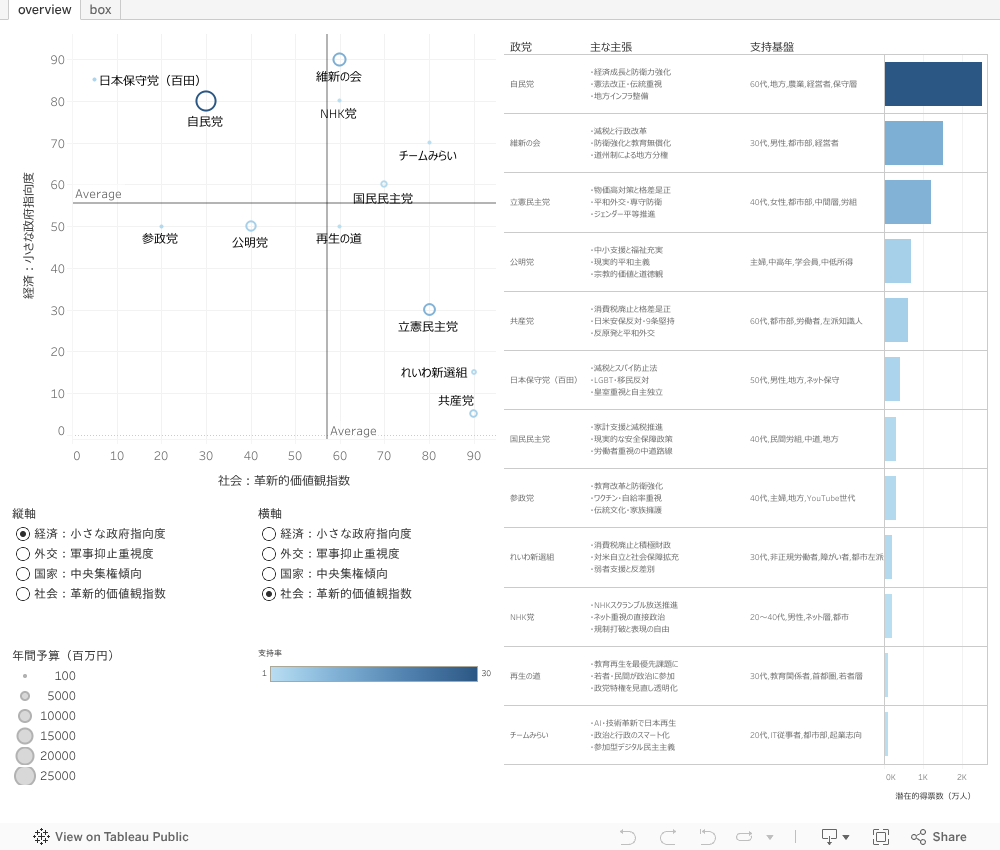Viewport: 1000px width, 850px height.
Task: Click the 自民党 bar in vote chart
Action: [933, 84]
